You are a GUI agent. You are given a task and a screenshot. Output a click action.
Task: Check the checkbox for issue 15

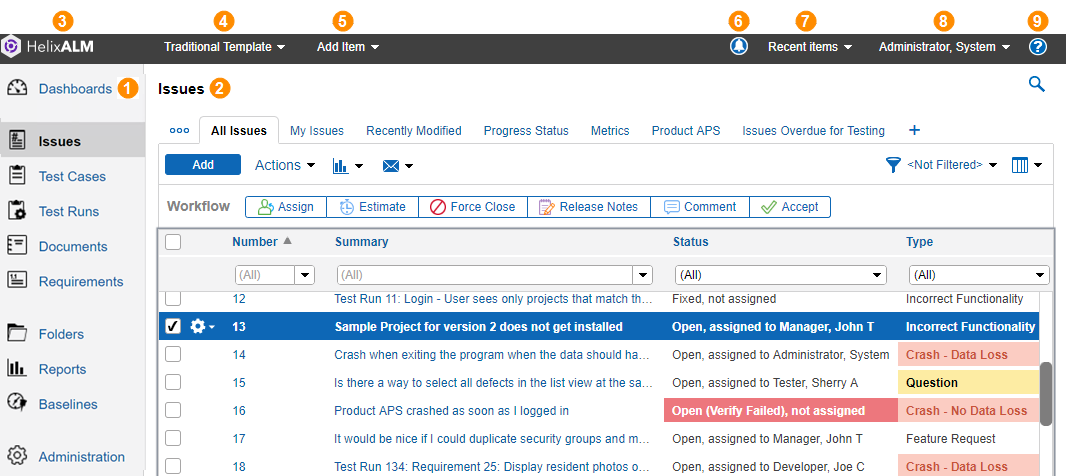click(173, 383)
